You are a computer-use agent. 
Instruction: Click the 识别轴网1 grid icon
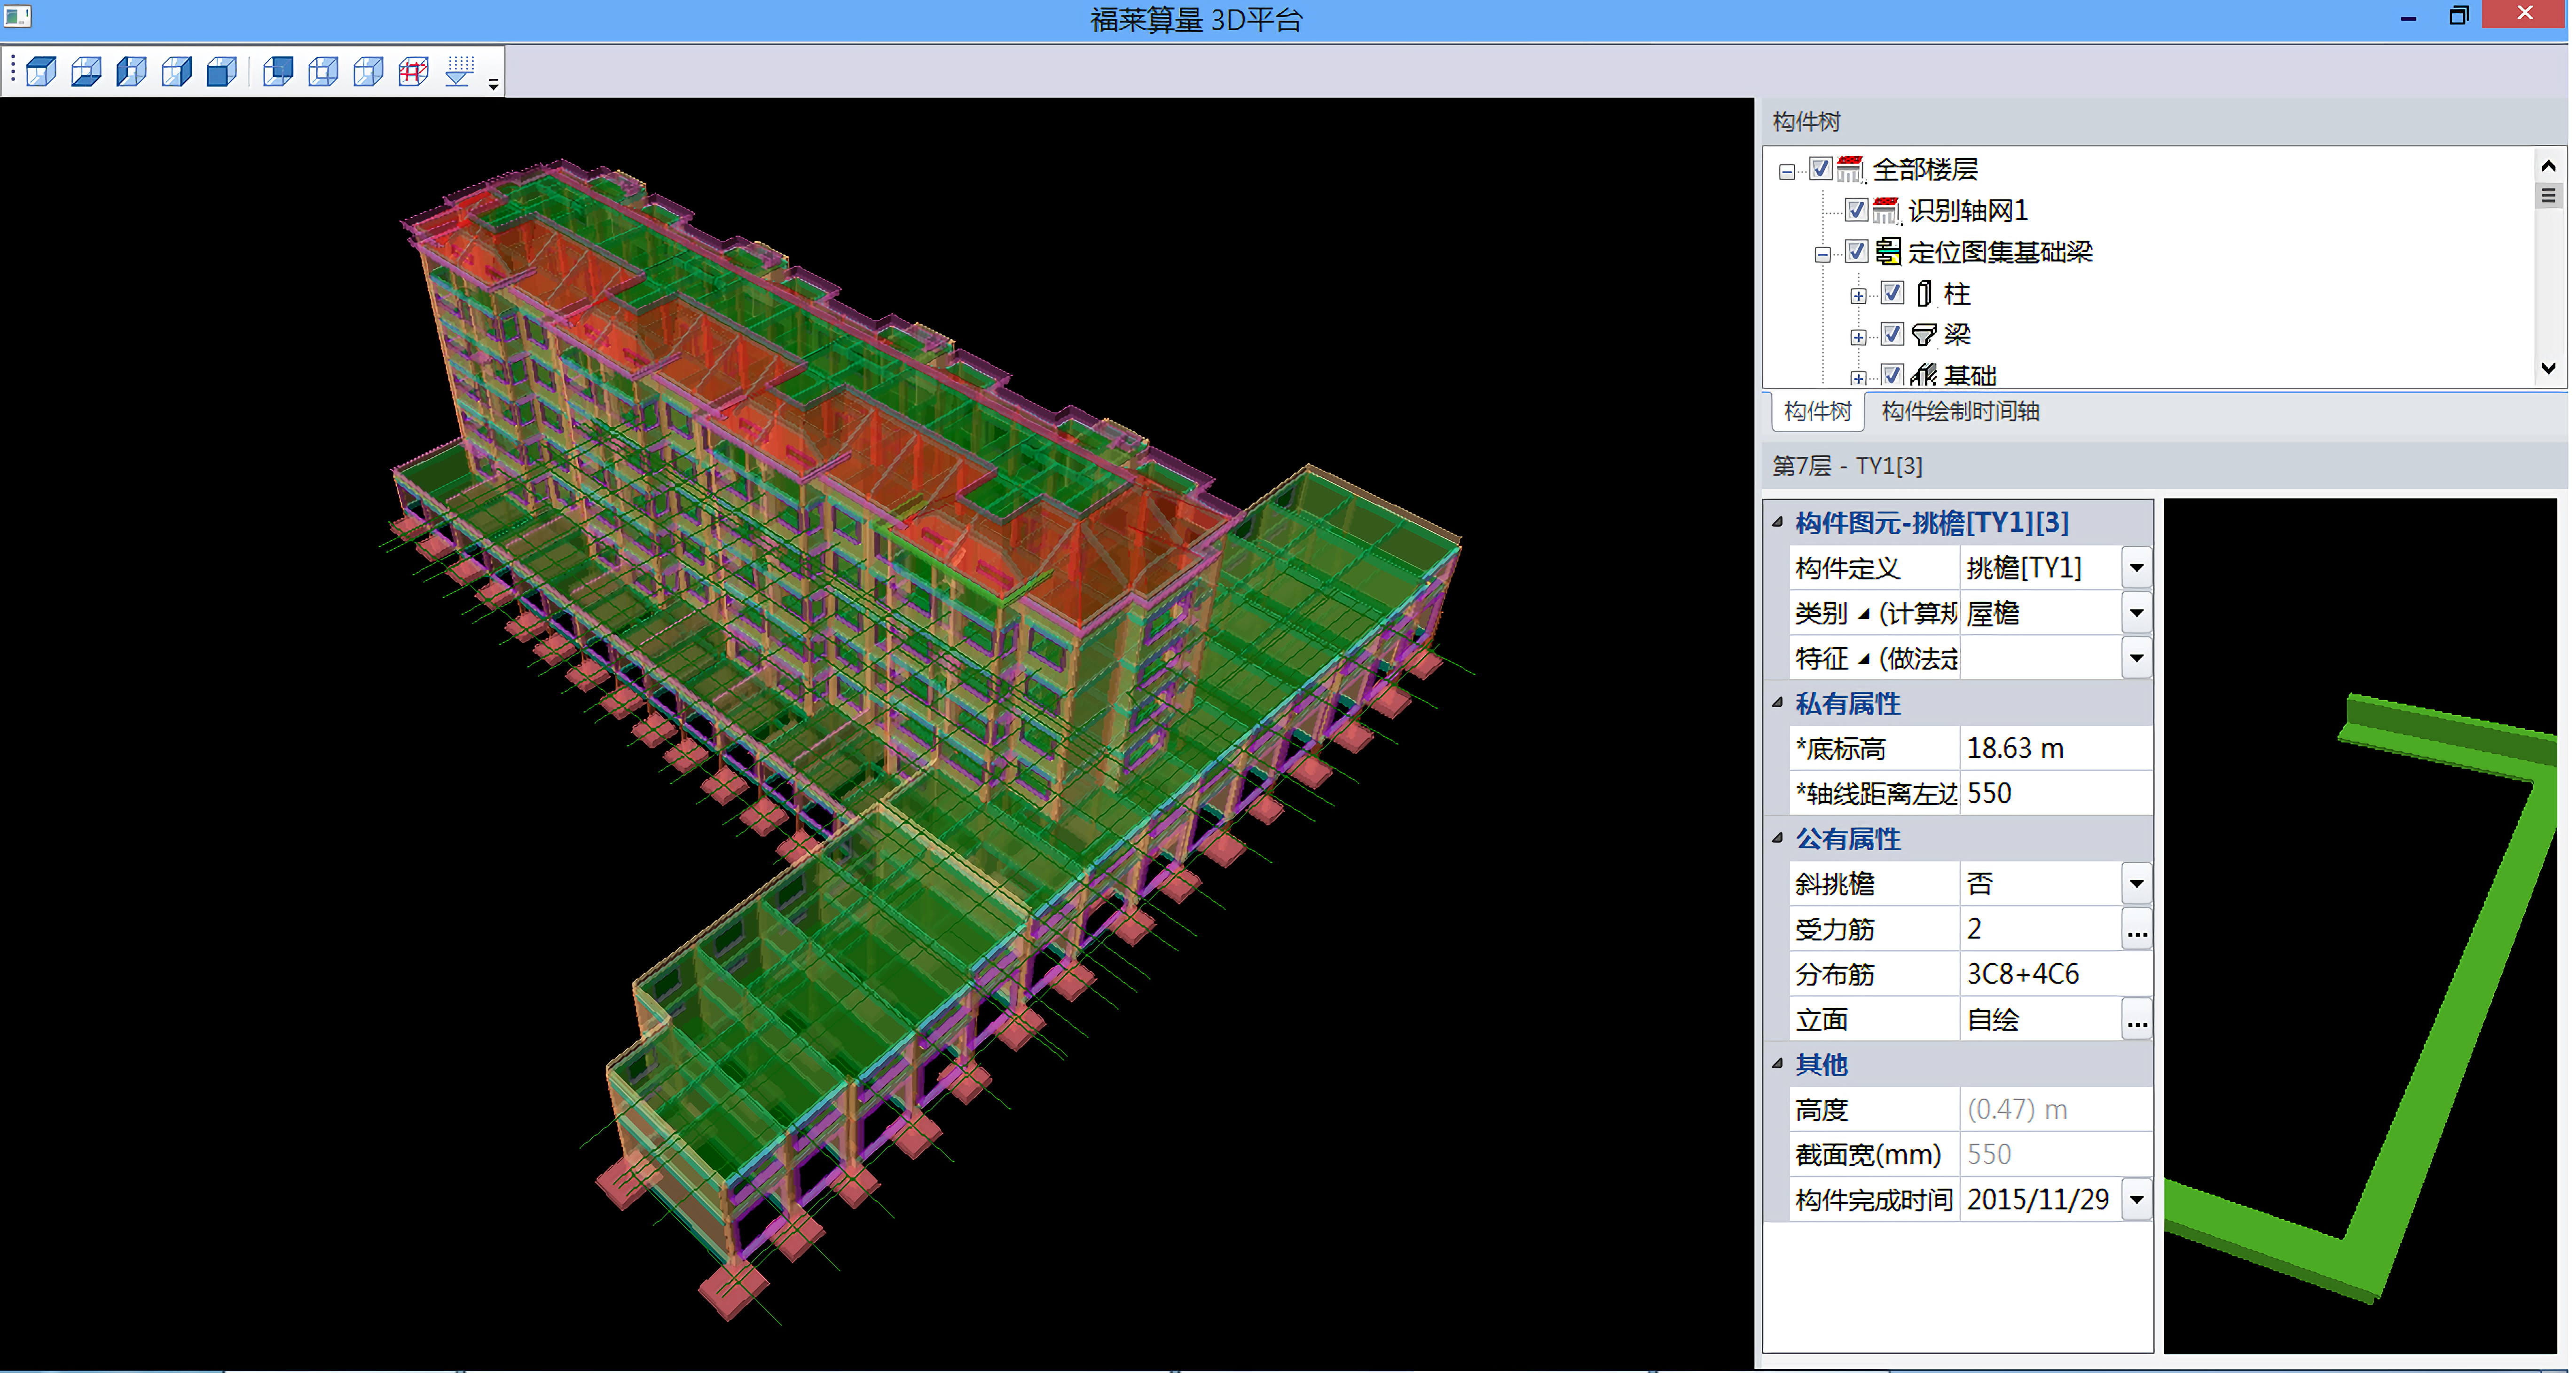1886,211
